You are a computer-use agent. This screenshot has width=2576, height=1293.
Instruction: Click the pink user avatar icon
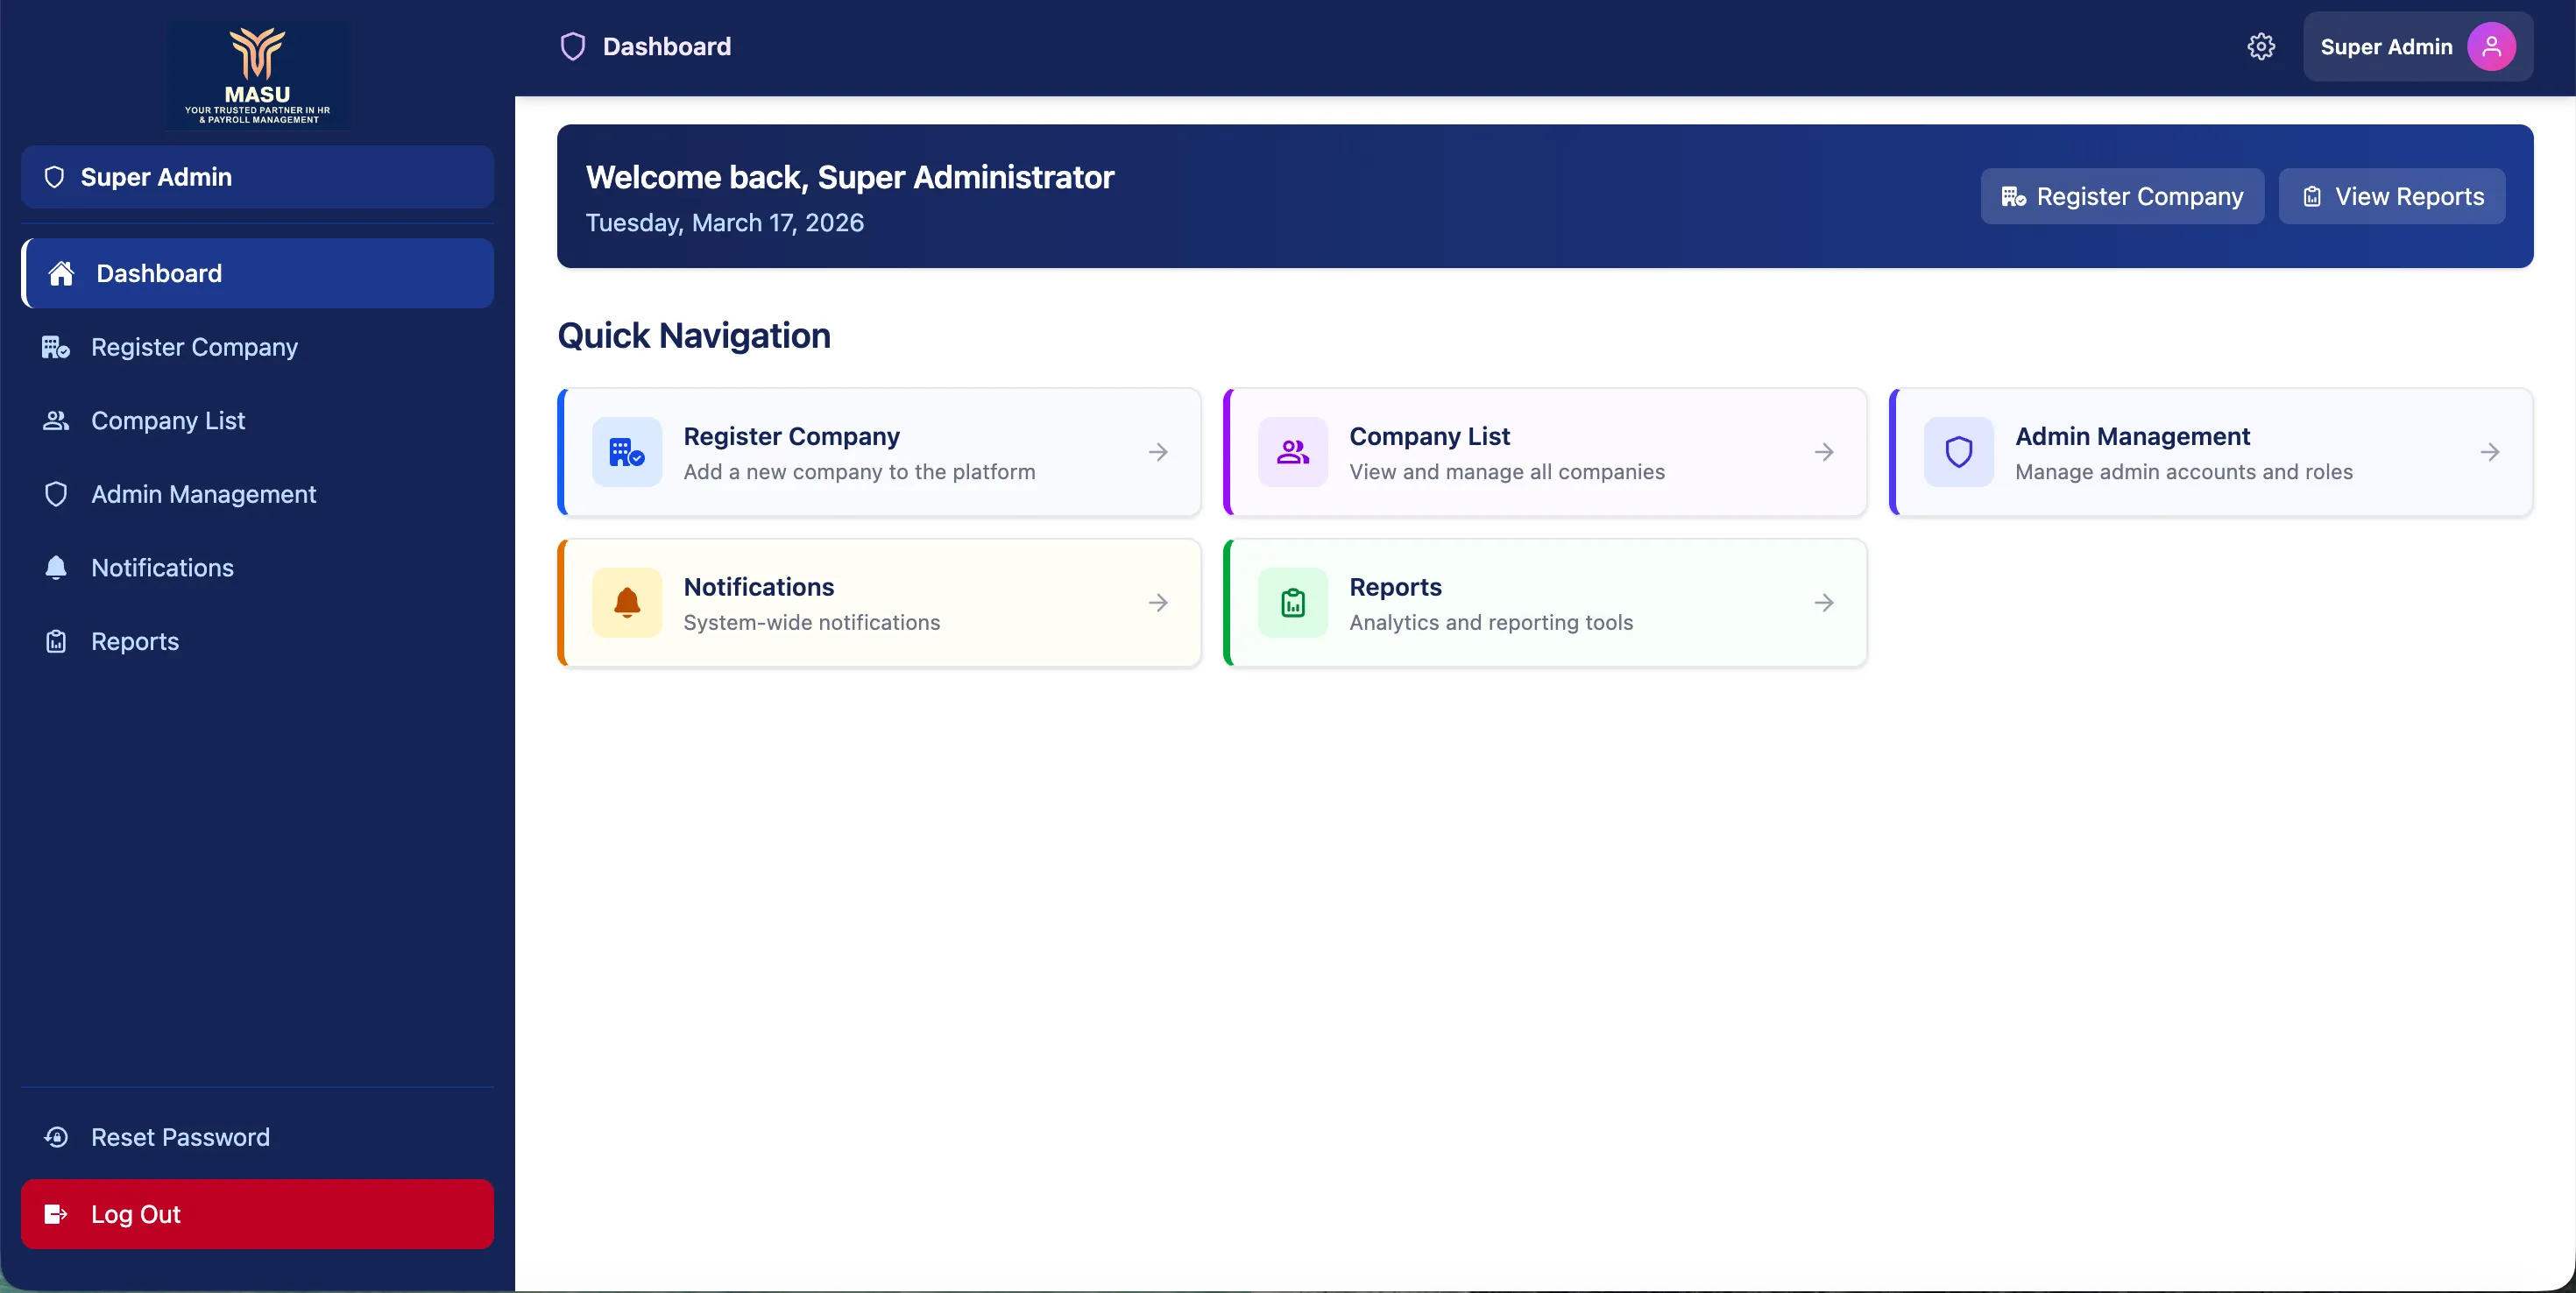click(2491, 46)
